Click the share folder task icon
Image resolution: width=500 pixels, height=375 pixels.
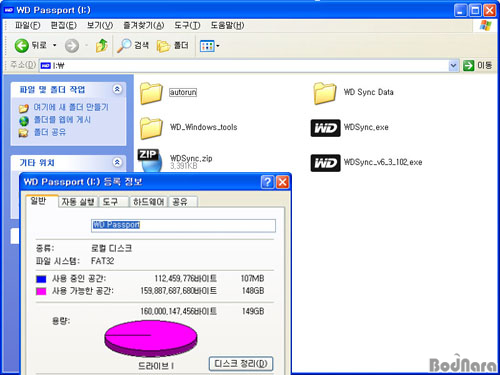[x=23, y=133]
